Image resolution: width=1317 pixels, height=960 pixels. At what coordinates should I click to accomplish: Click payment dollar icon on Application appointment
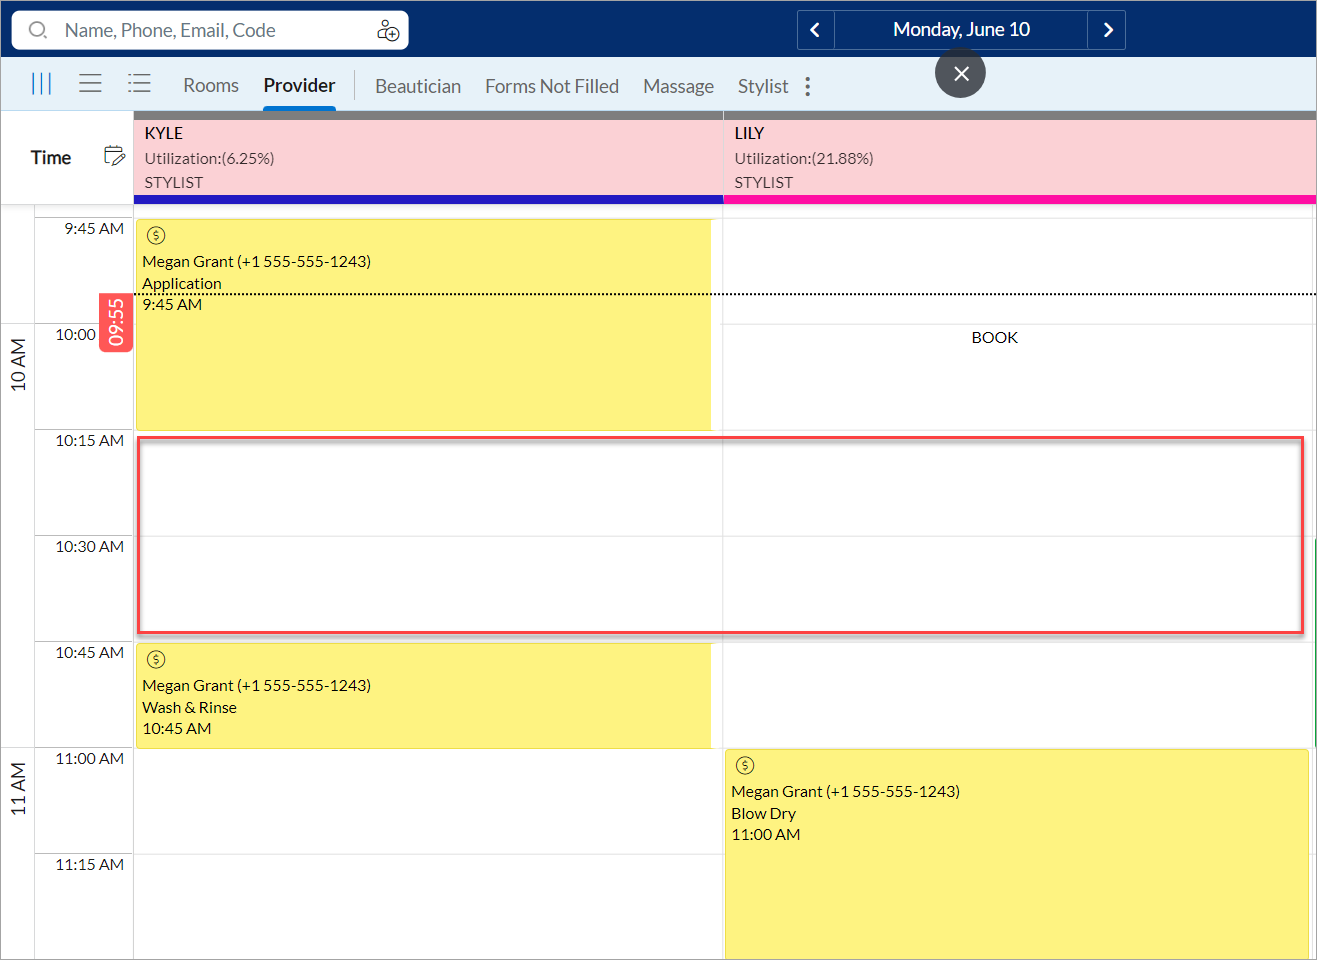click(156, 236)
